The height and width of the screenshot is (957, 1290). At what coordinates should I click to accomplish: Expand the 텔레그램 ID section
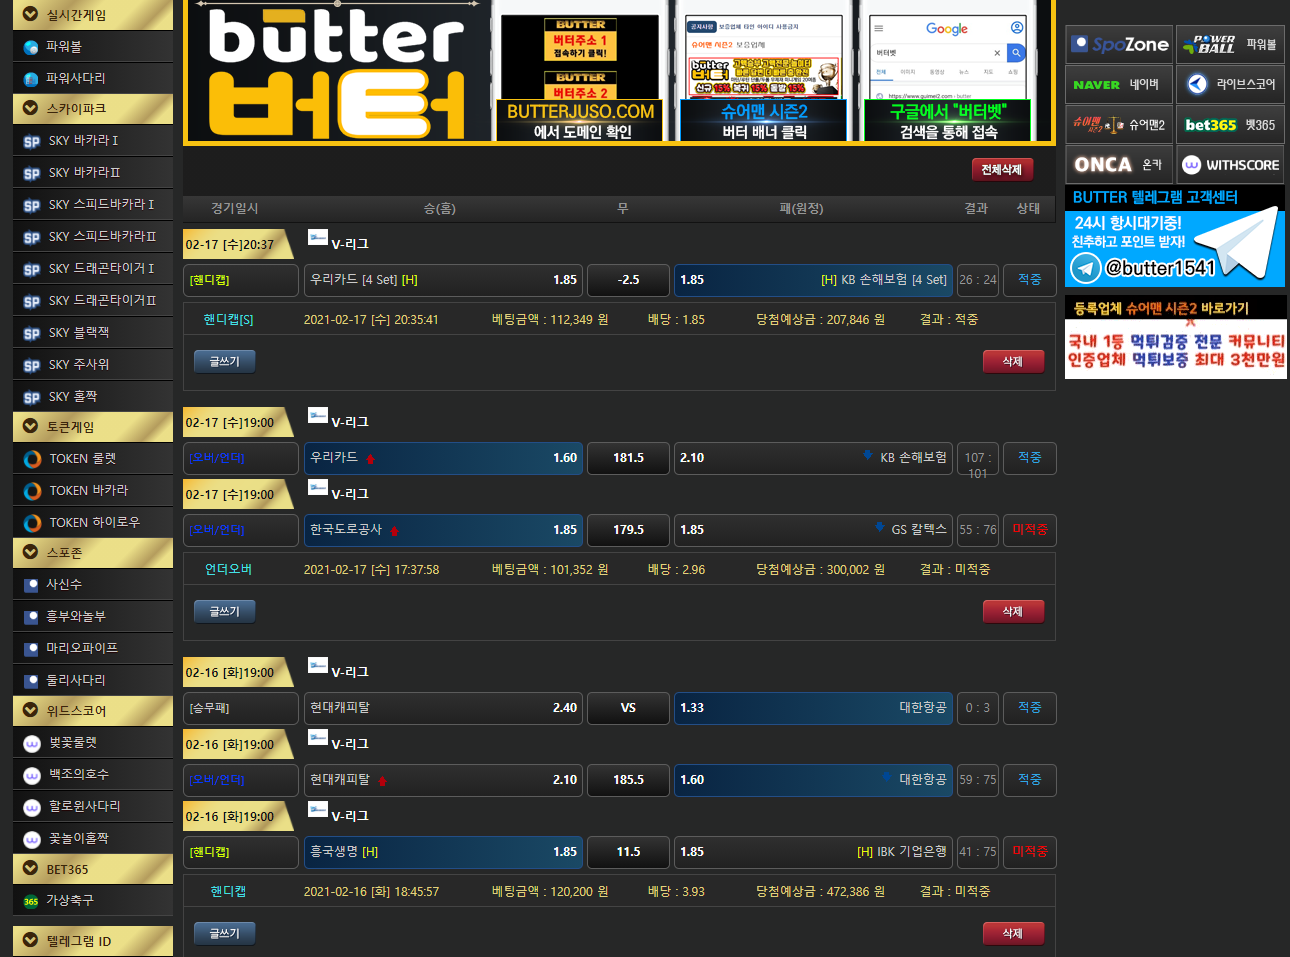click(x=30, y=940)
